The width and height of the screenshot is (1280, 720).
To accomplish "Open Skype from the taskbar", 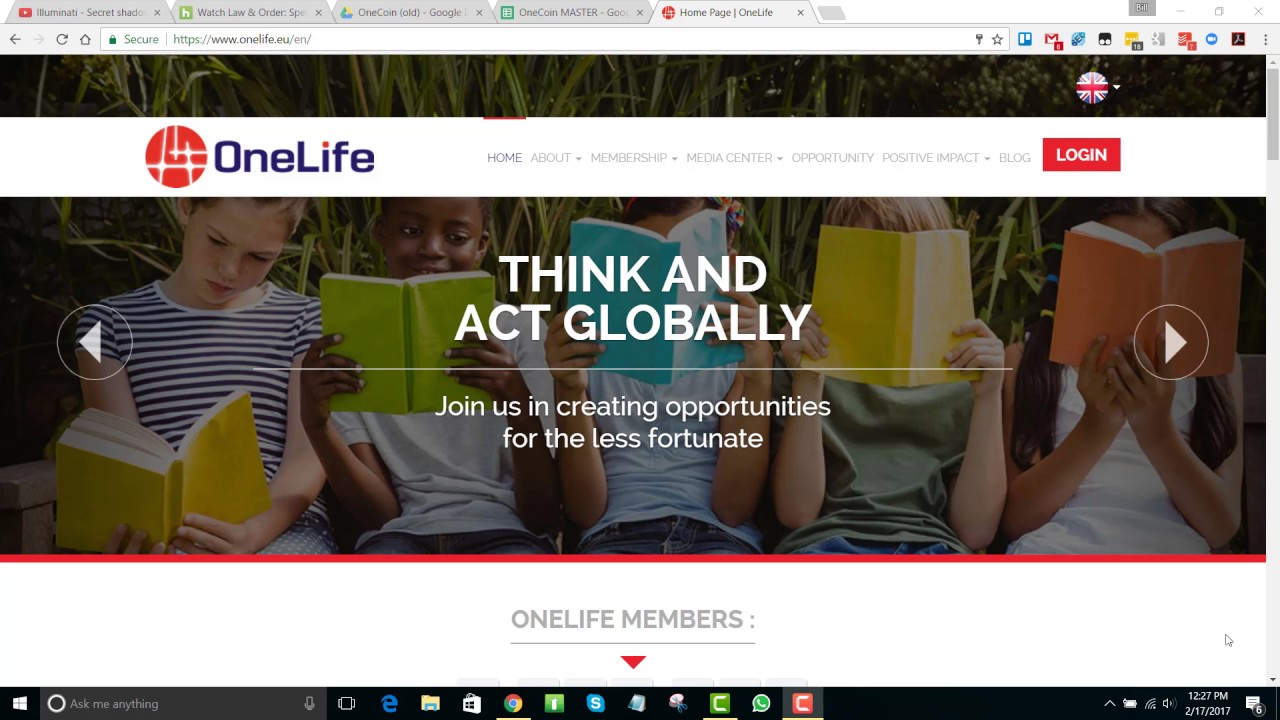I will pos(595,703).
